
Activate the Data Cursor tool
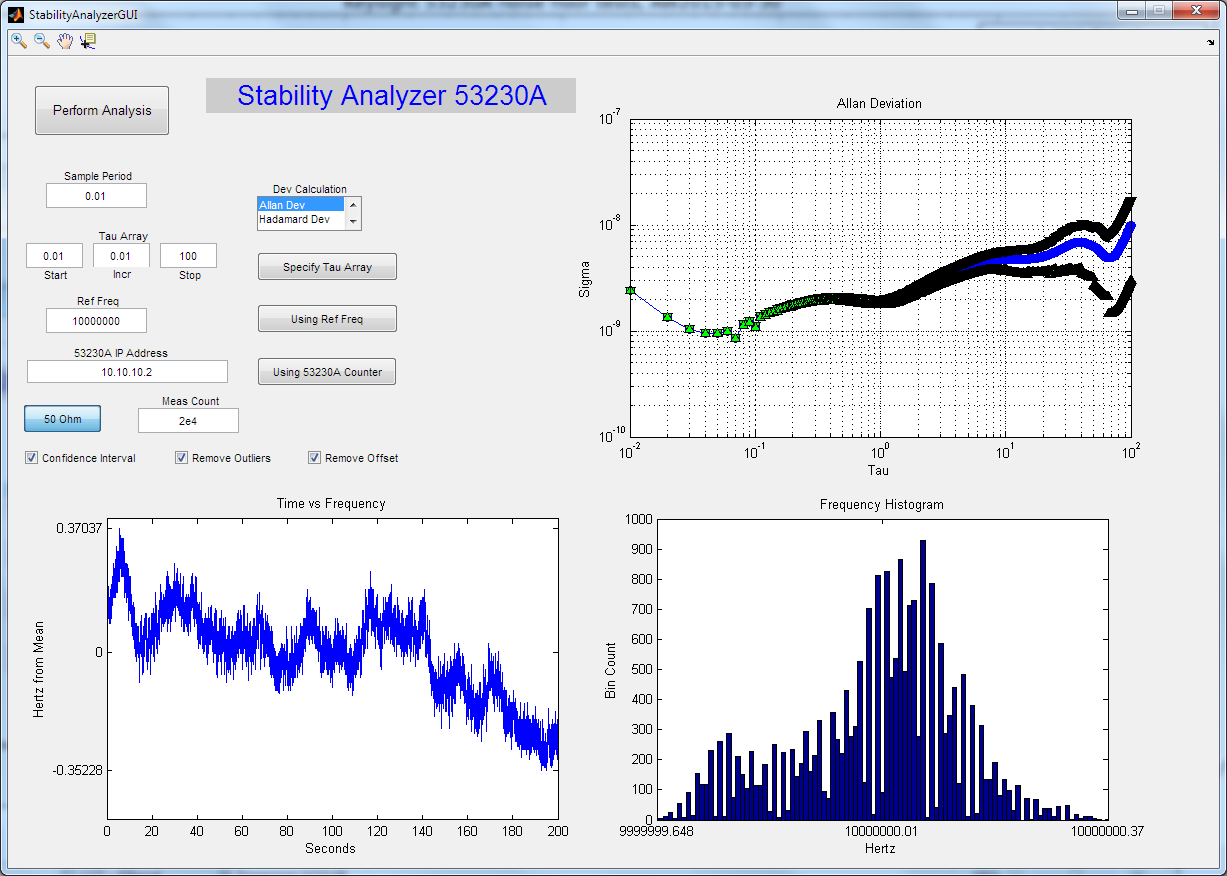point(88,41)
